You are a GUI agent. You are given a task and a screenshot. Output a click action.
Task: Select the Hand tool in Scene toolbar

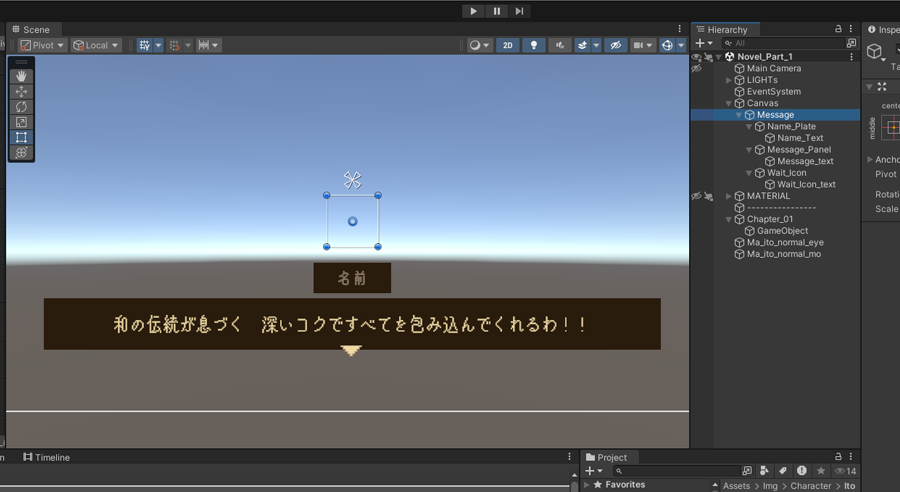tap(22, 76)
